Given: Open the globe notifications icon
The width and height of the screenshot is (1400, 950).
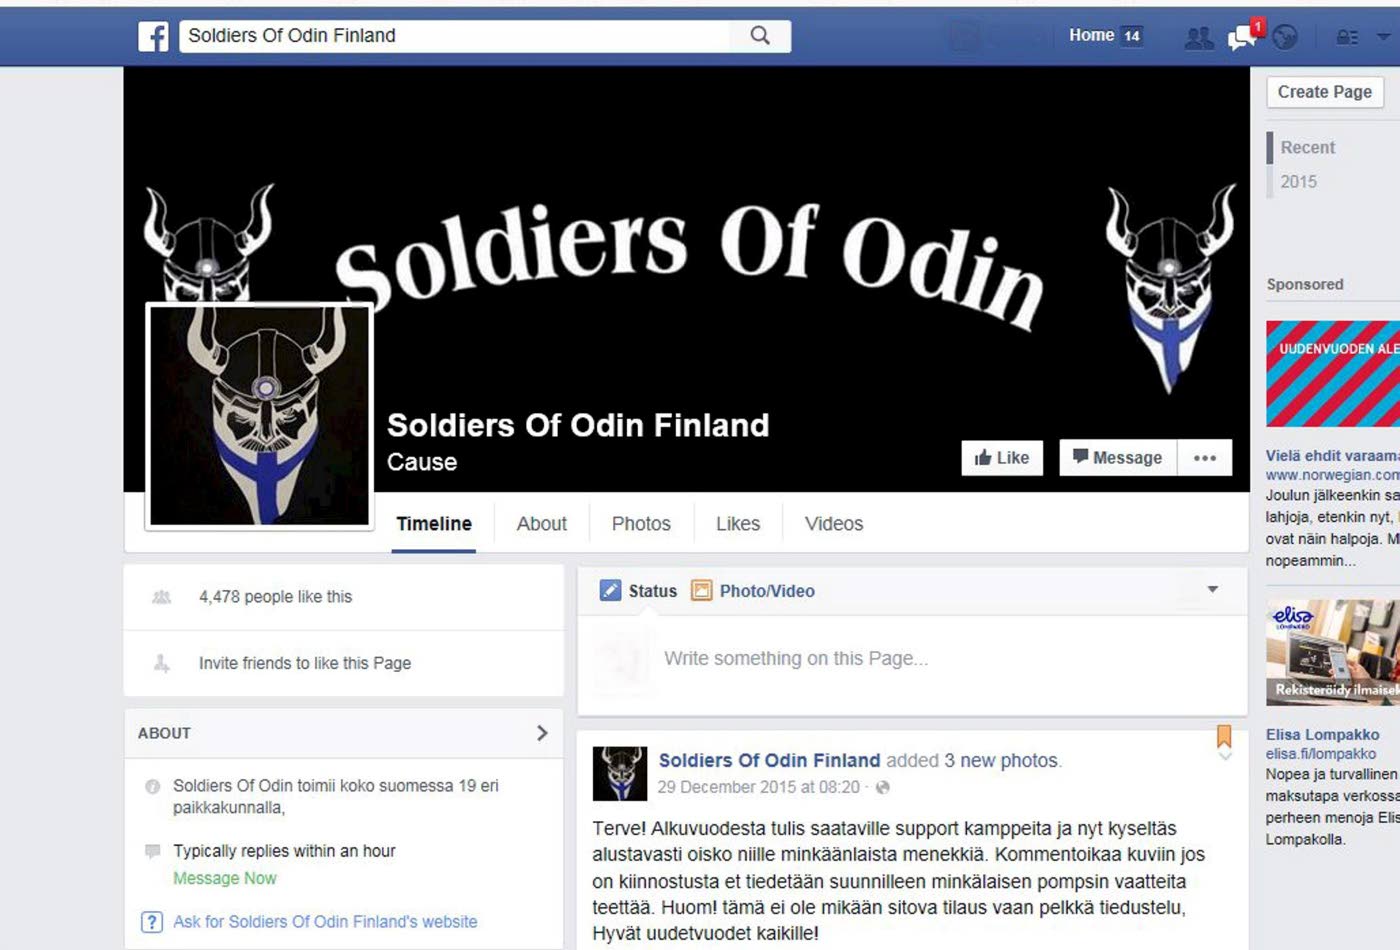Looking at the screenshot, I should tap(1285, 37).
